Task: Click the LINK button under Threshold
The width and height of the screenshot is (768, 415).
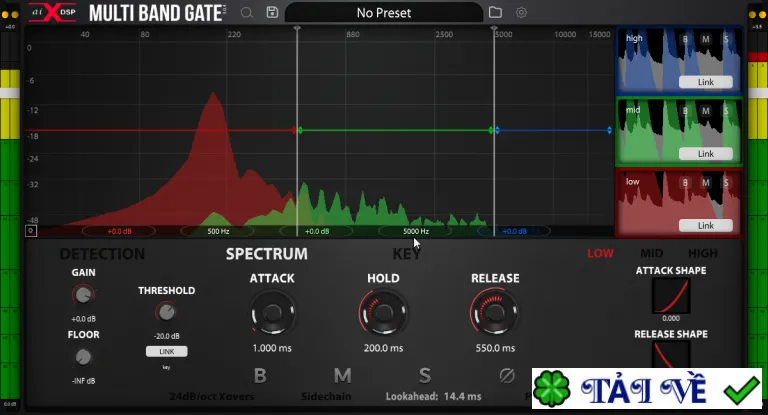Action: click(167, 351)
